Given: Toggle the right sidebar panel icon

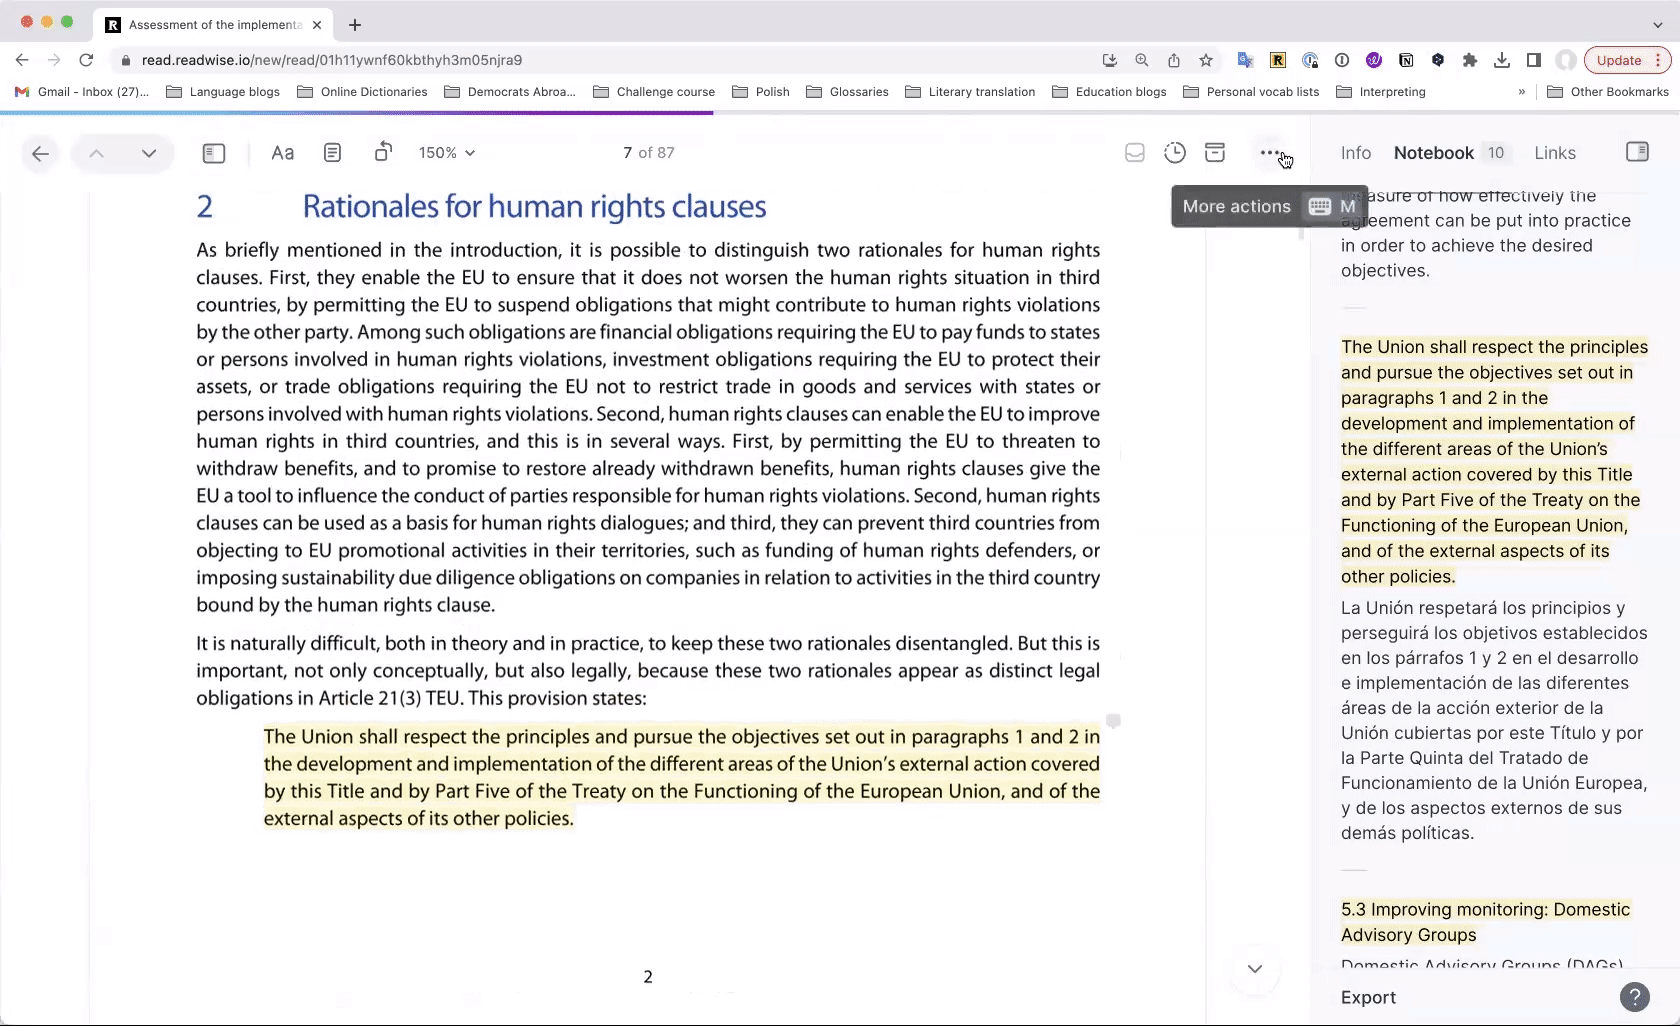Looking at the screenshot, I should click(x=1637, y=152).
